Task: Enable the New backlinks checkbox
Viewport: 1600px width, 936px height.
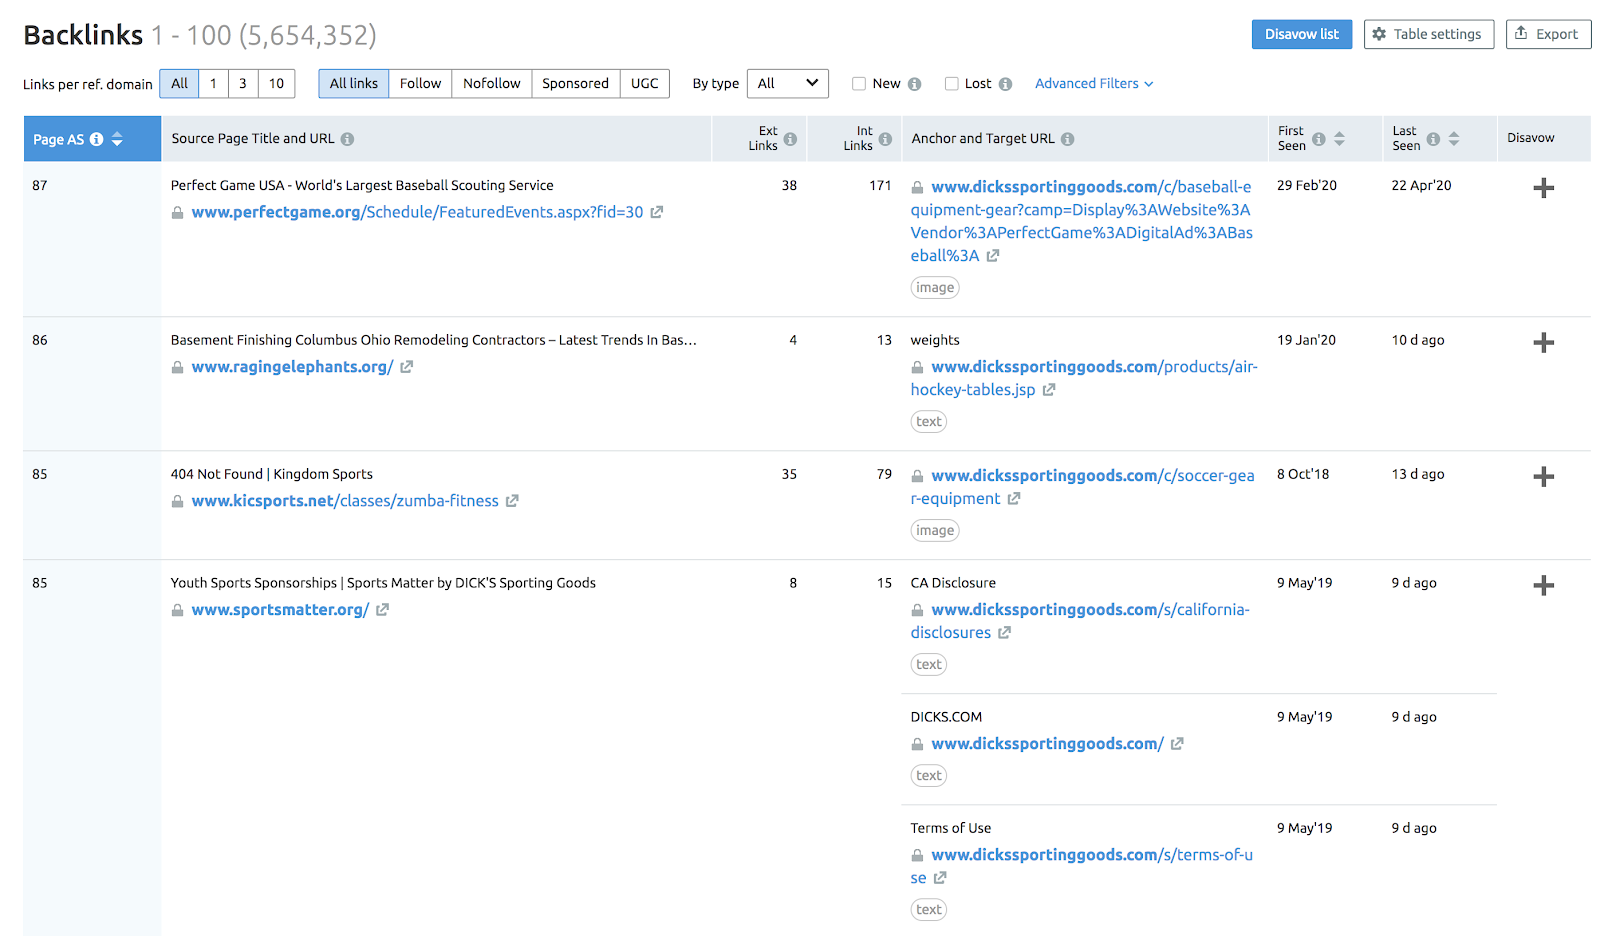Action: coord(859,84)
